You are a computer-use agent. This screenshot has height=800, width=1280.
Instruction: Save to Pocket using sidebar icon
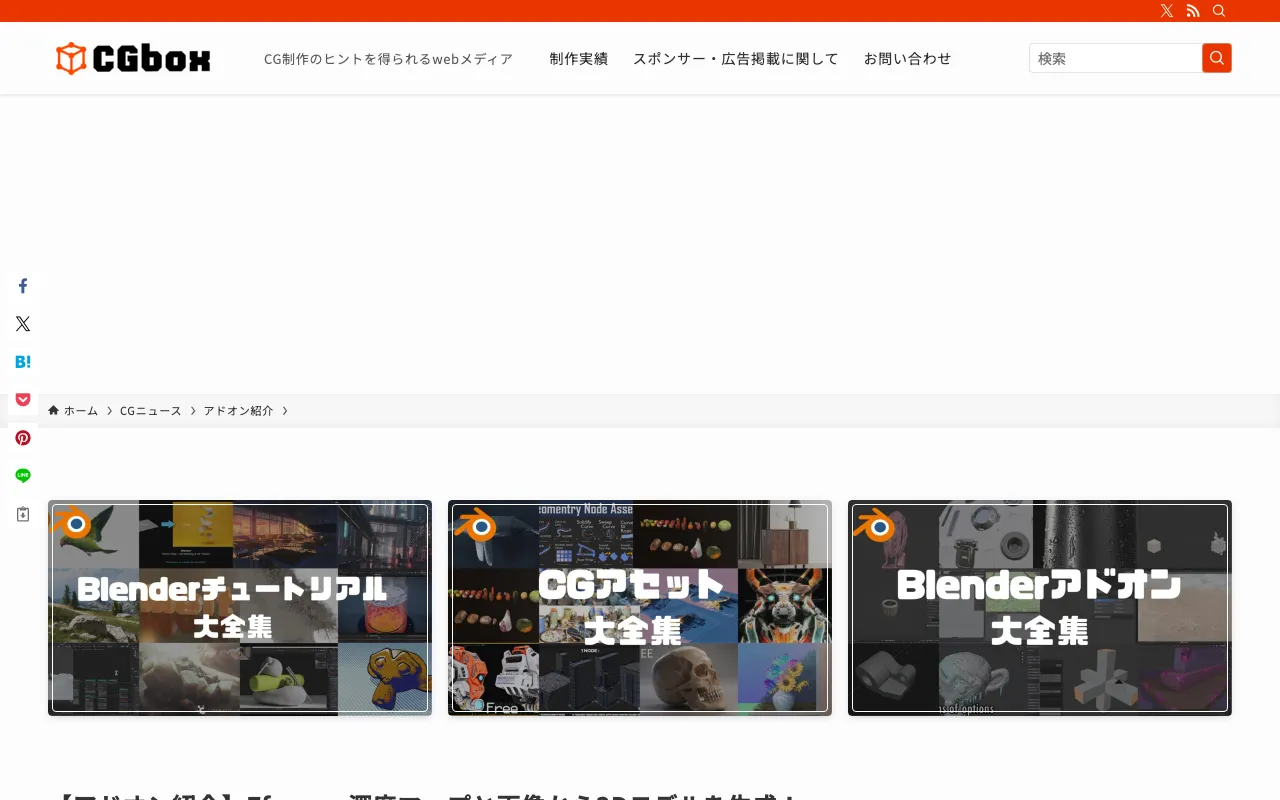pos(23,400)
